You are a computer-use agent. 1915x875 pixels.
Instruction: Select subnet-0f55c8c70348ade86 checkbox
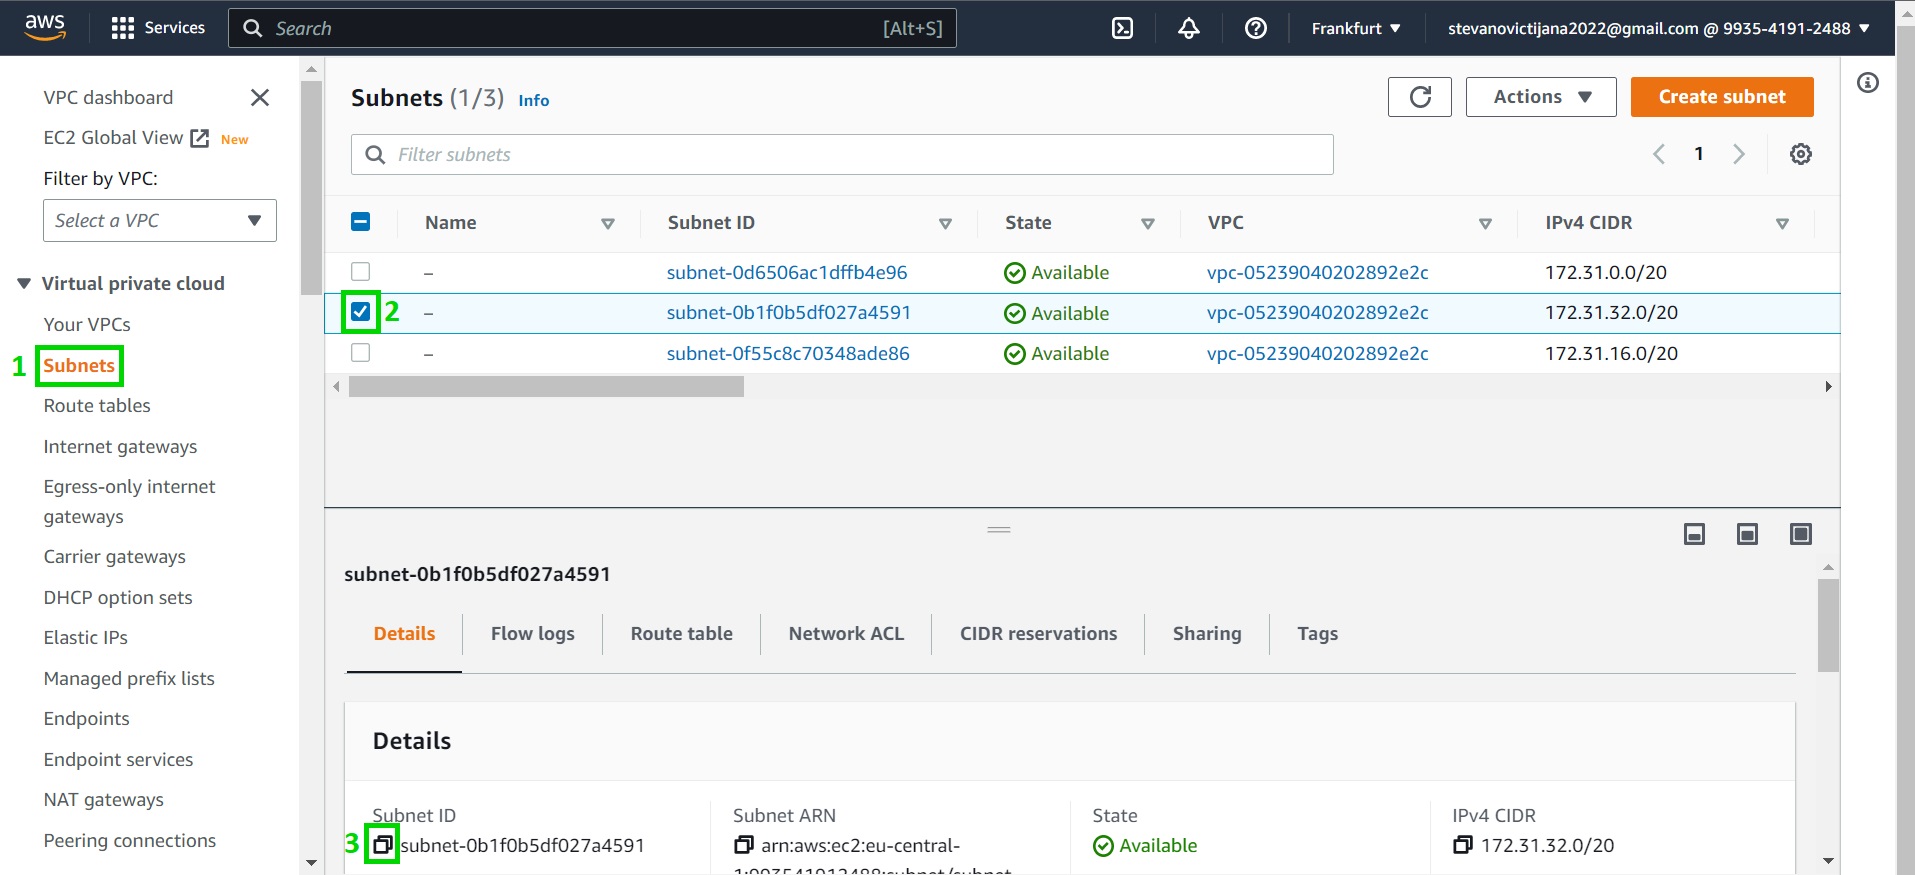tap(361, 353)
